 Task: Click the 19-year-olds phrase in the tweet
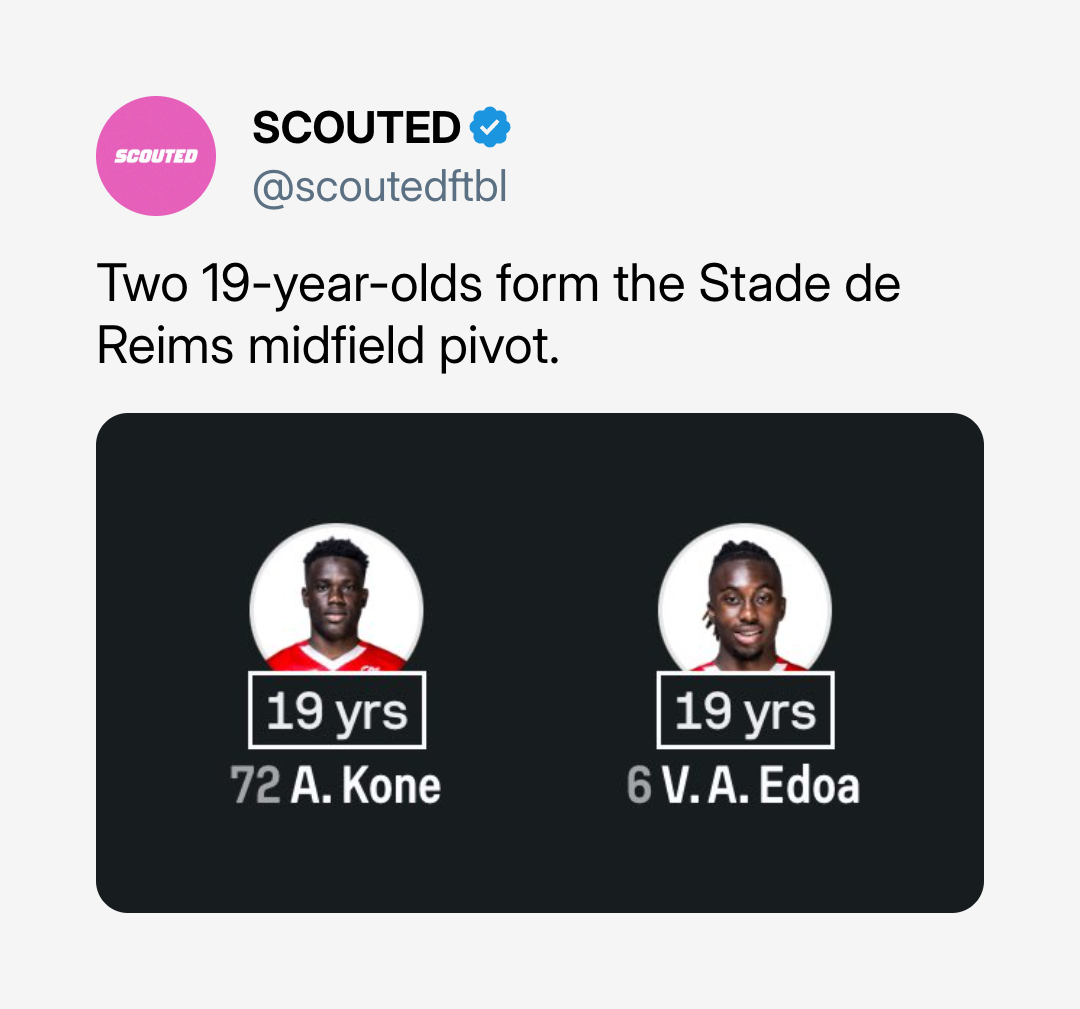(x=341, y=284)
